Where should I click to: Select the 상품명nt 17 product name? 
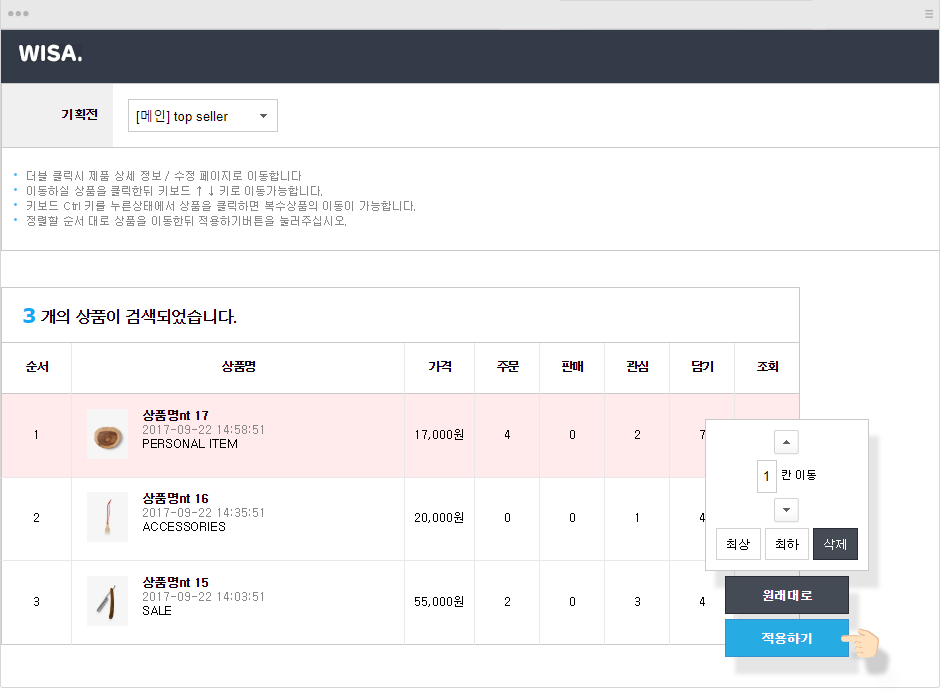175,415
